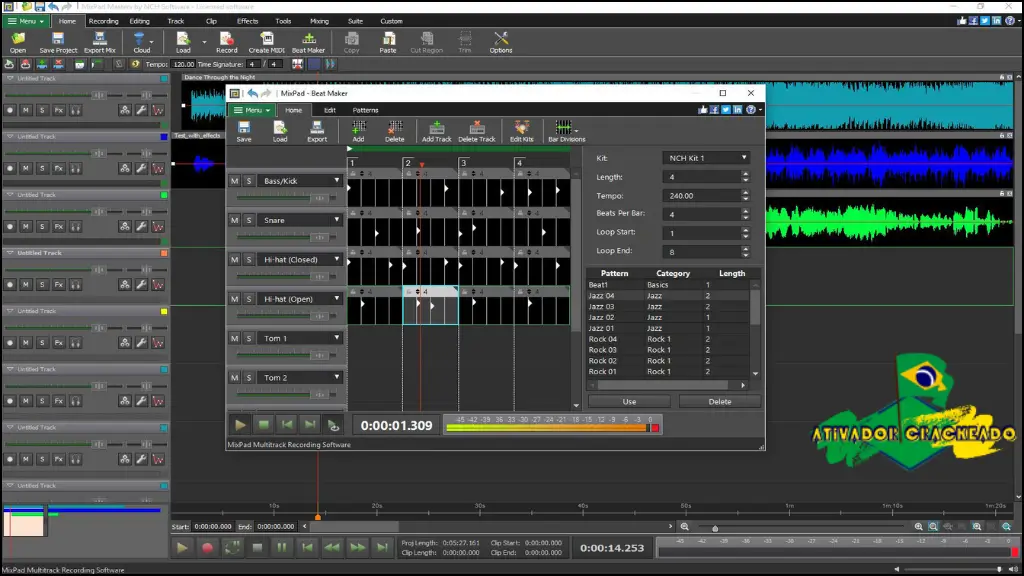
Task: Click Export Mix in MixPad toolbar
Action: click(99, 42)
